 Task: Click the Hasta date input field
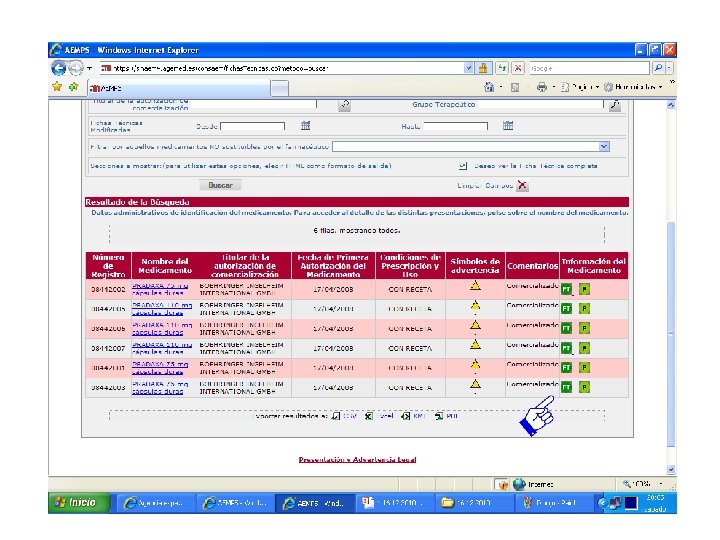tap(456, 126)
